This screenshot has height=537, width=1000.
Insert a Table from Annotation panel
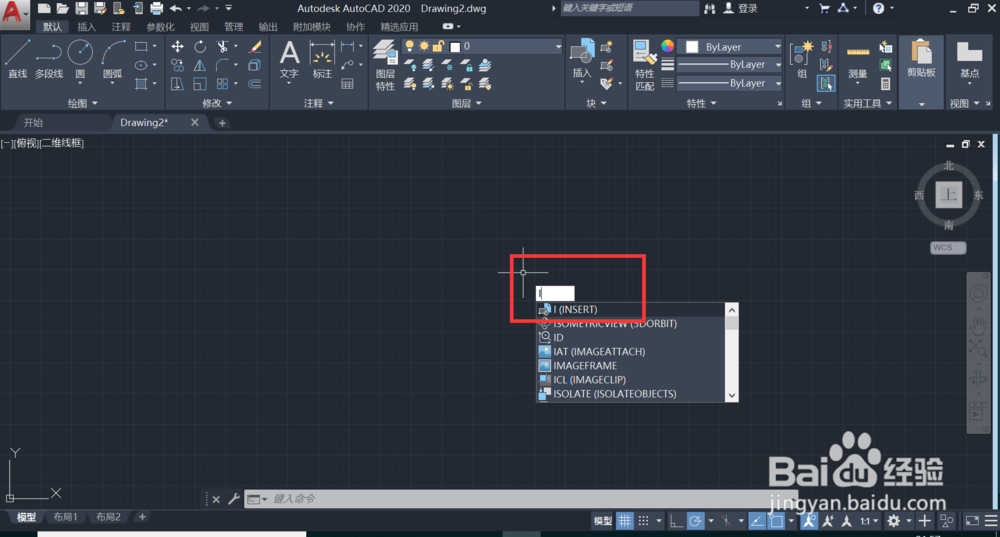(x=348, y=84)
